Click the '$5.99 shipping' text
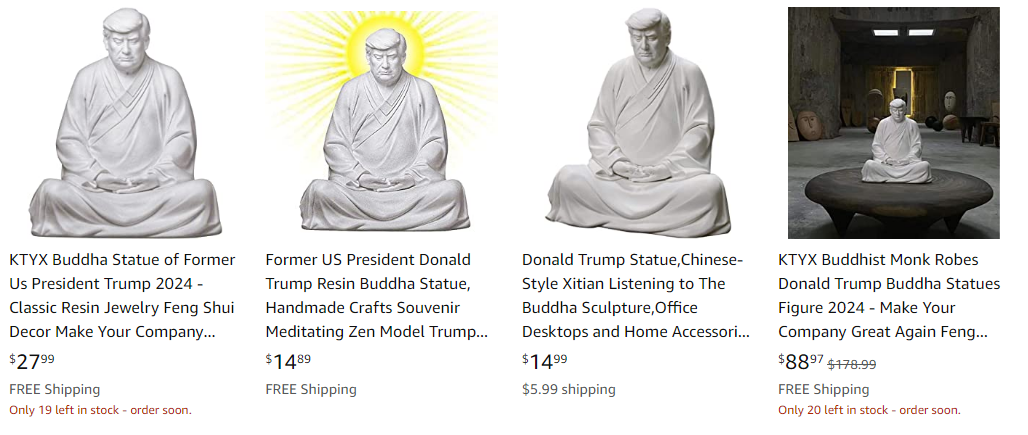Screen dimensions: 1028x435 coord(568,389)
